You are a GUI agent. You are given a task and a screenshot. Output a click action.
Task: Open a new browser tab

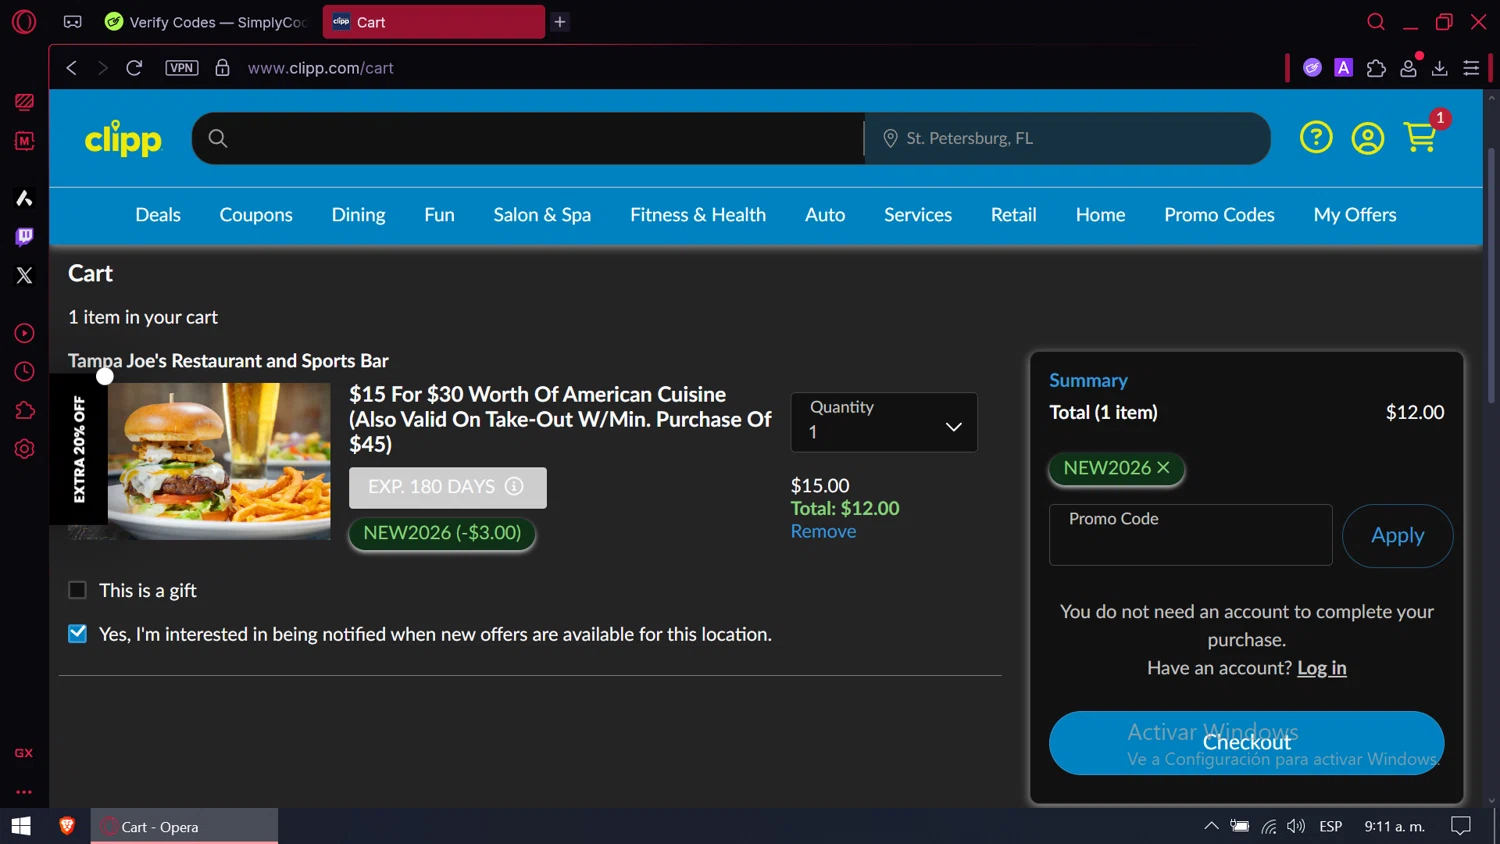(x=560, y=22)
